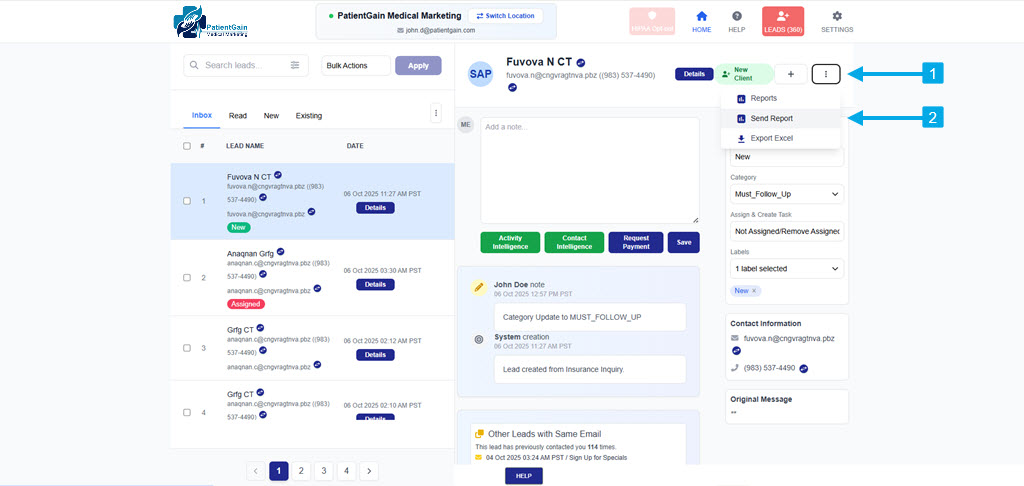Viewport: 1024px width, 486px height.
Task: Click the PatientGain logo
Action: pos(210,23)
